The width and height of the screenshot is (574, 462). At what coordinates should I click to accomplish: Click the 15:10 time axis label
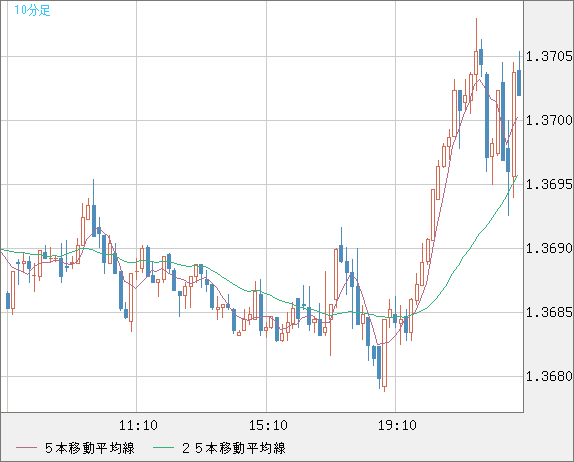pos(268,425)
